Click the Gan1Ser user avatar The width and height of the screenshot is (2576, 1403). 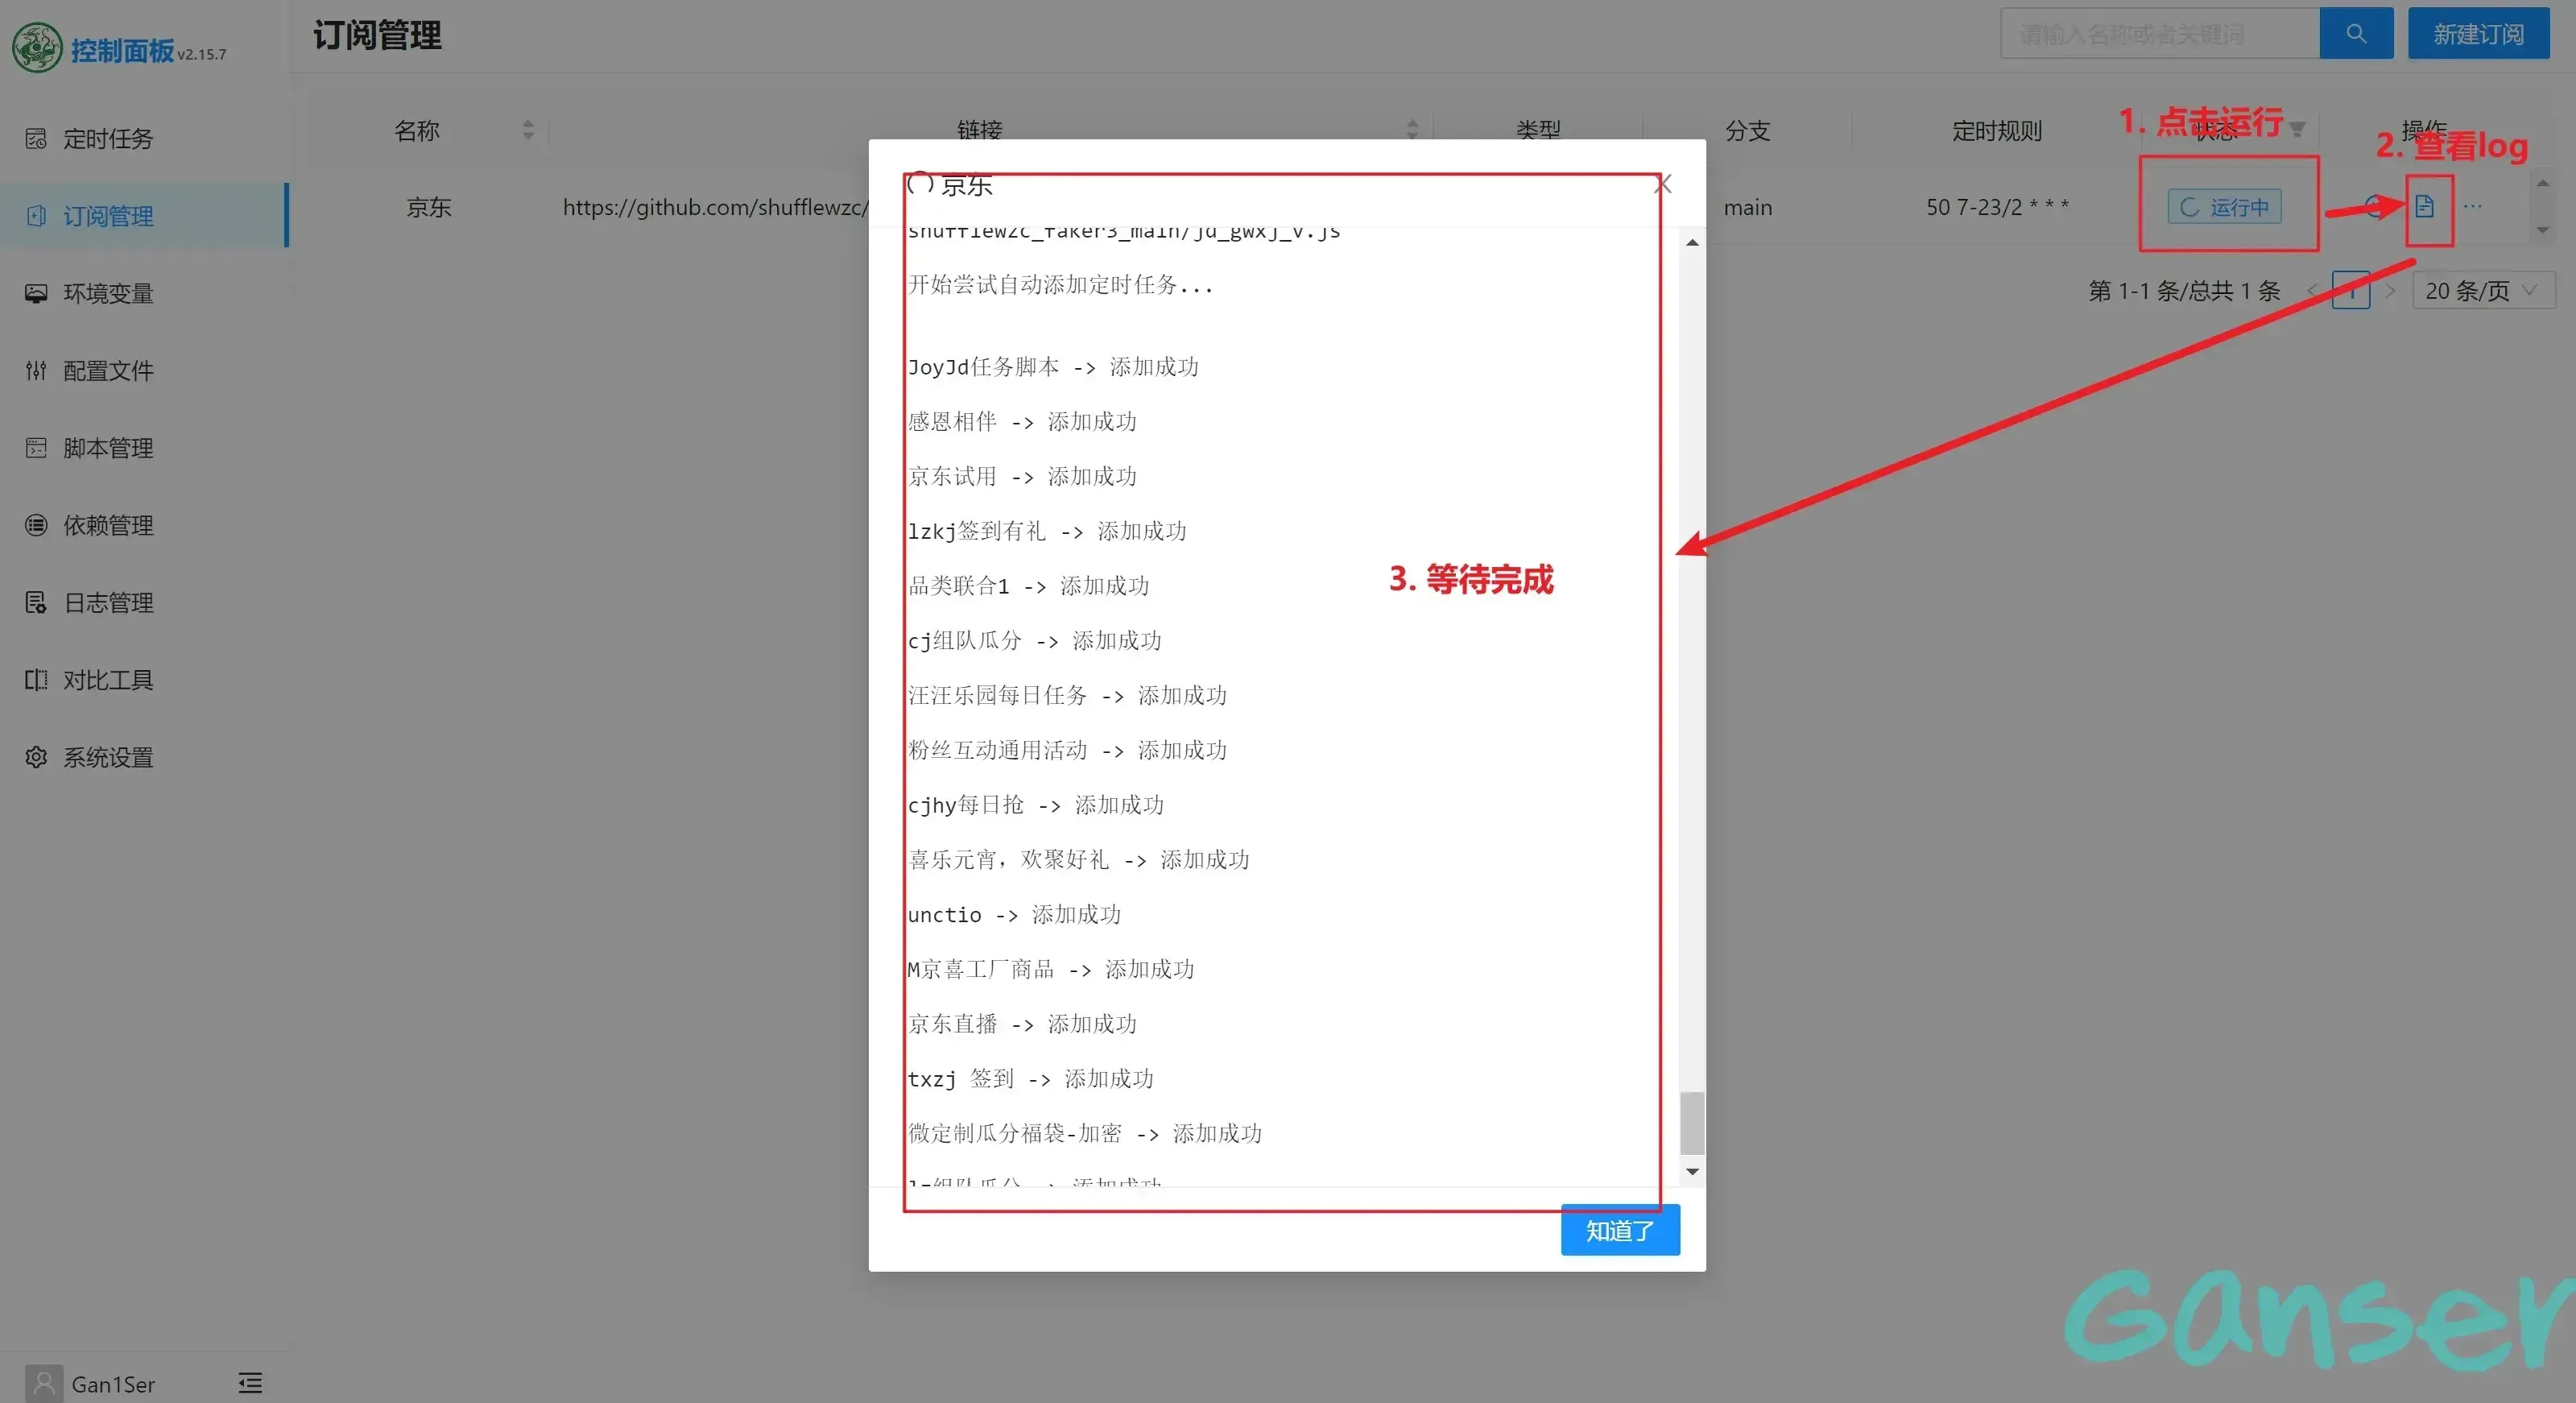44,1383
